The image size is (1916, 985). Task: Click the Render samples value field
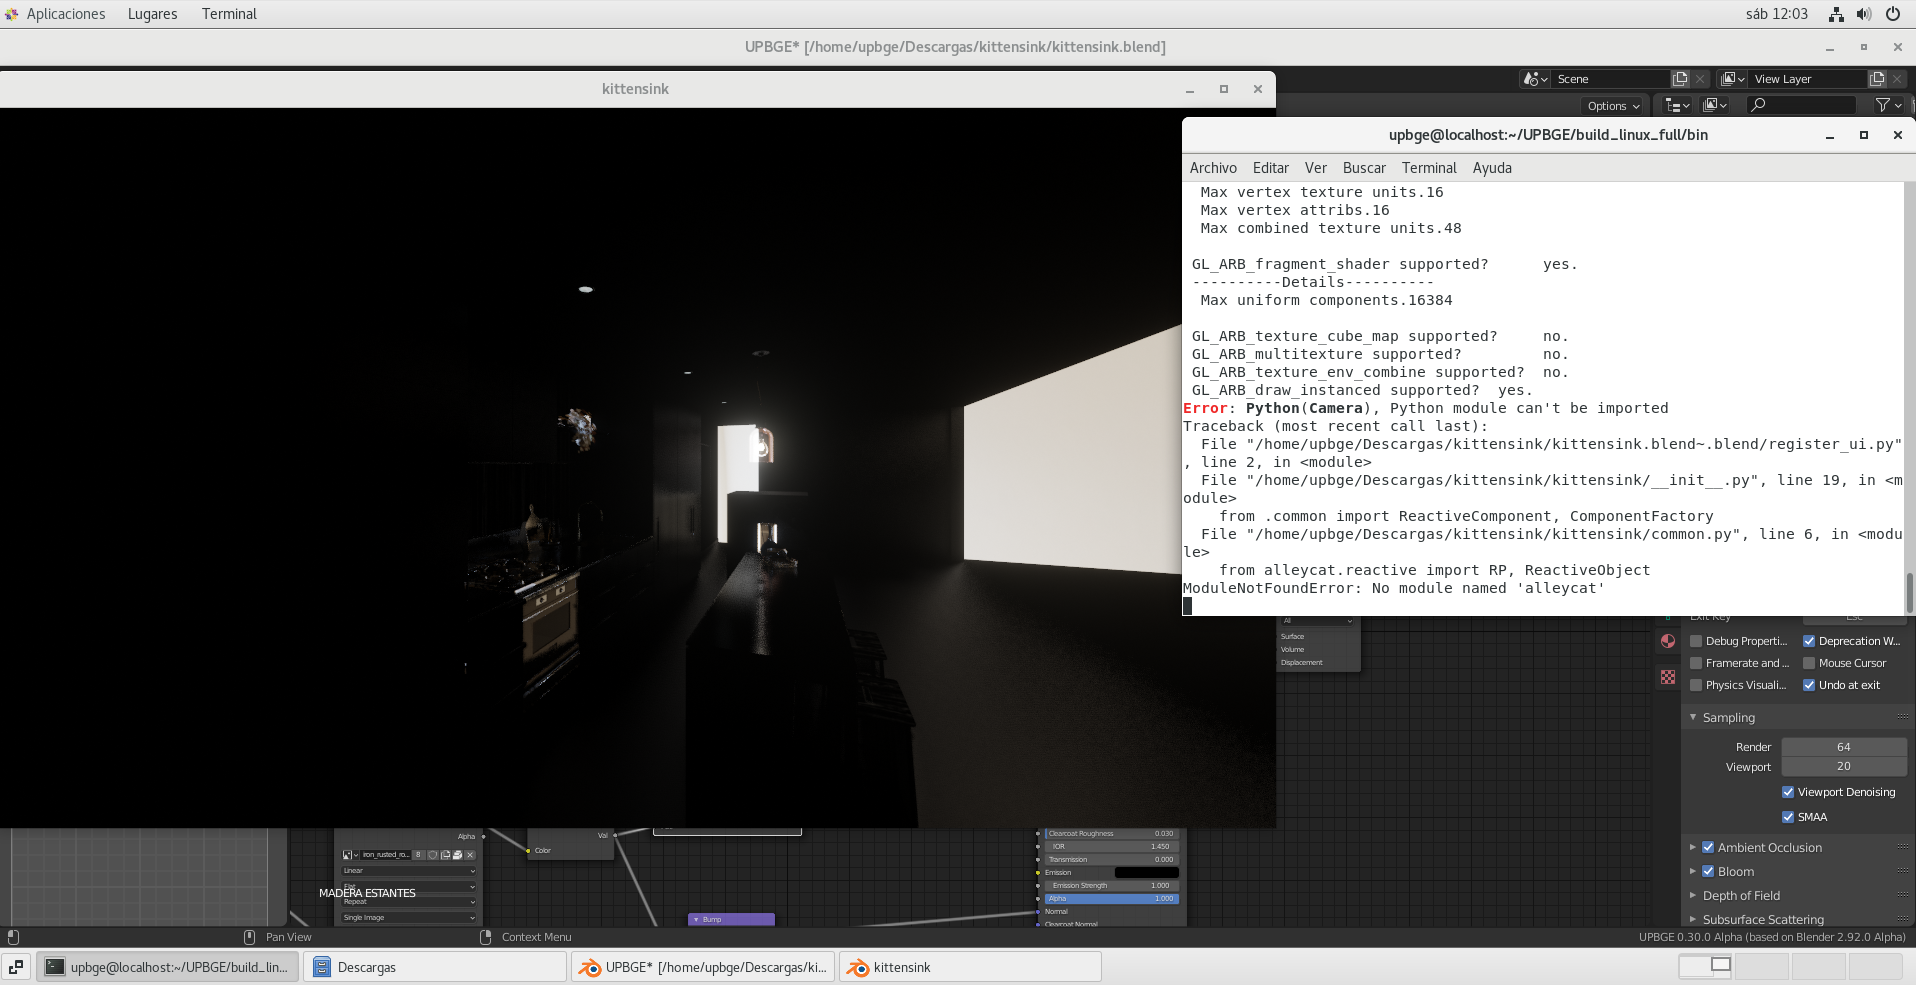[x=1844, y=747]
